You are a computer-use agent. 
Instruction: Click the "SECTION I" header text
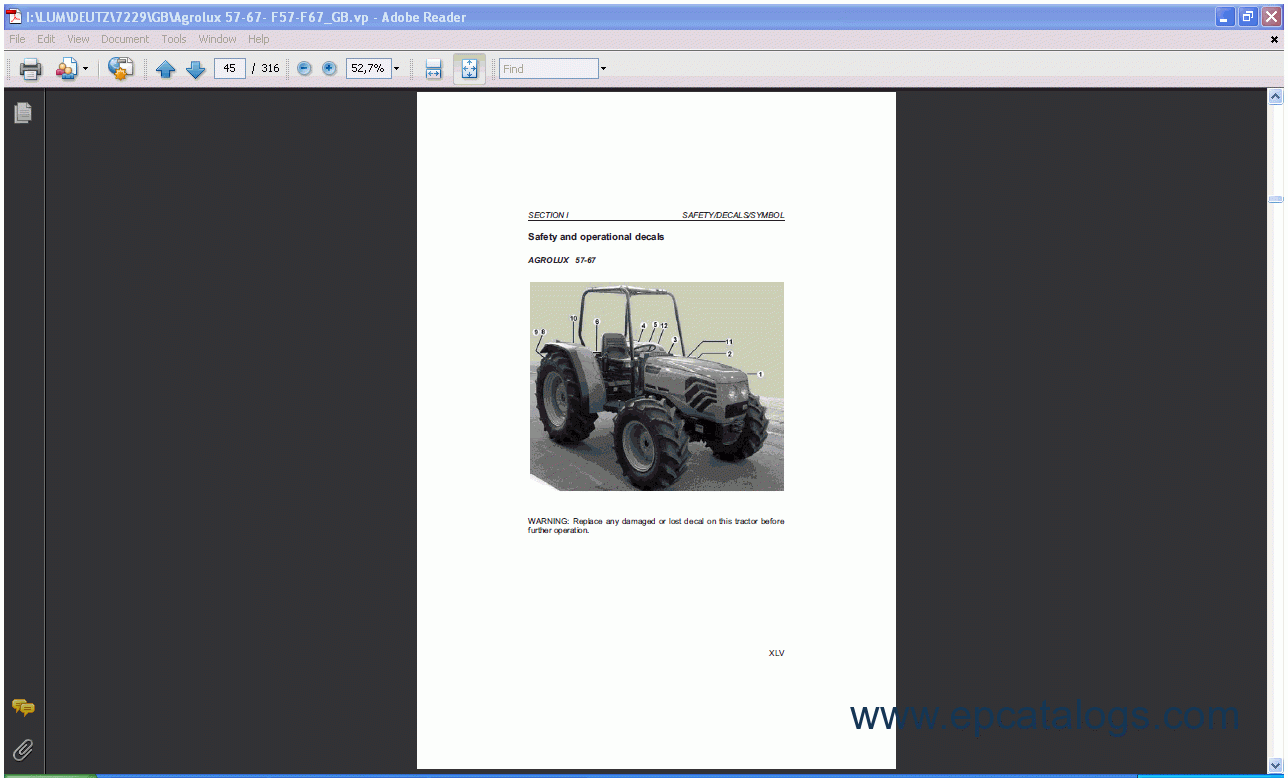tap(548, 215)
